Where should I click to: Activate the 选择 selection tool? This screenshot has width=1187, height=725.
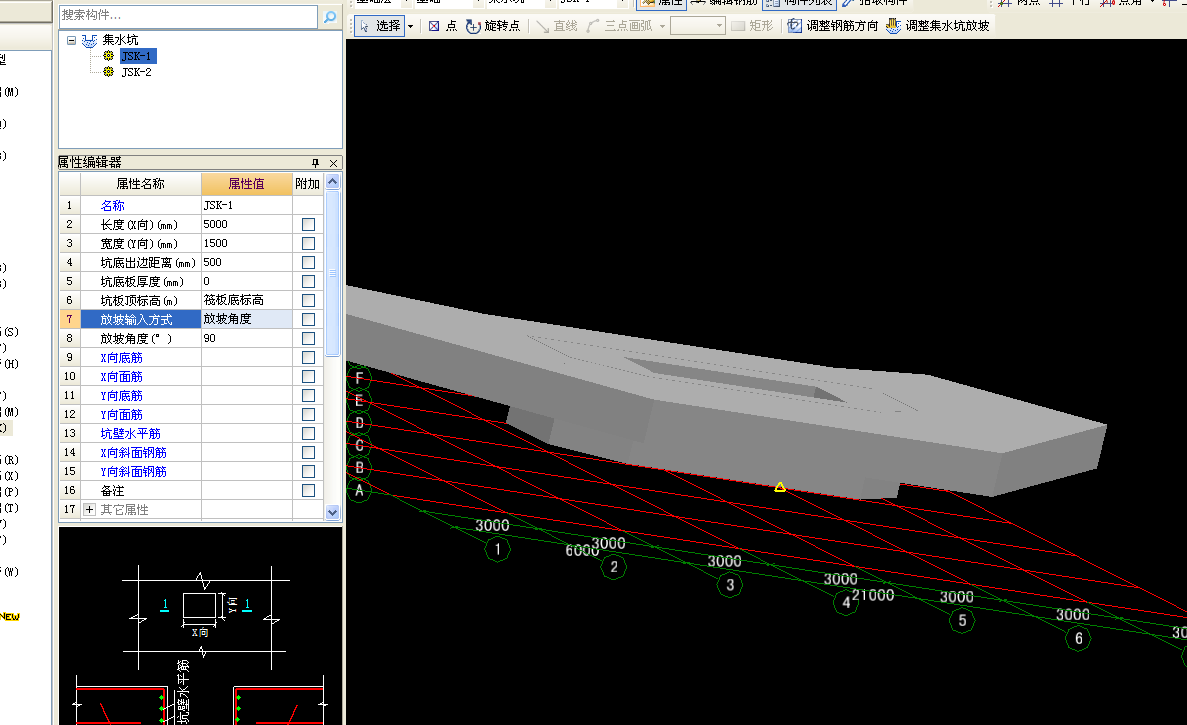[x=380, y=26]
